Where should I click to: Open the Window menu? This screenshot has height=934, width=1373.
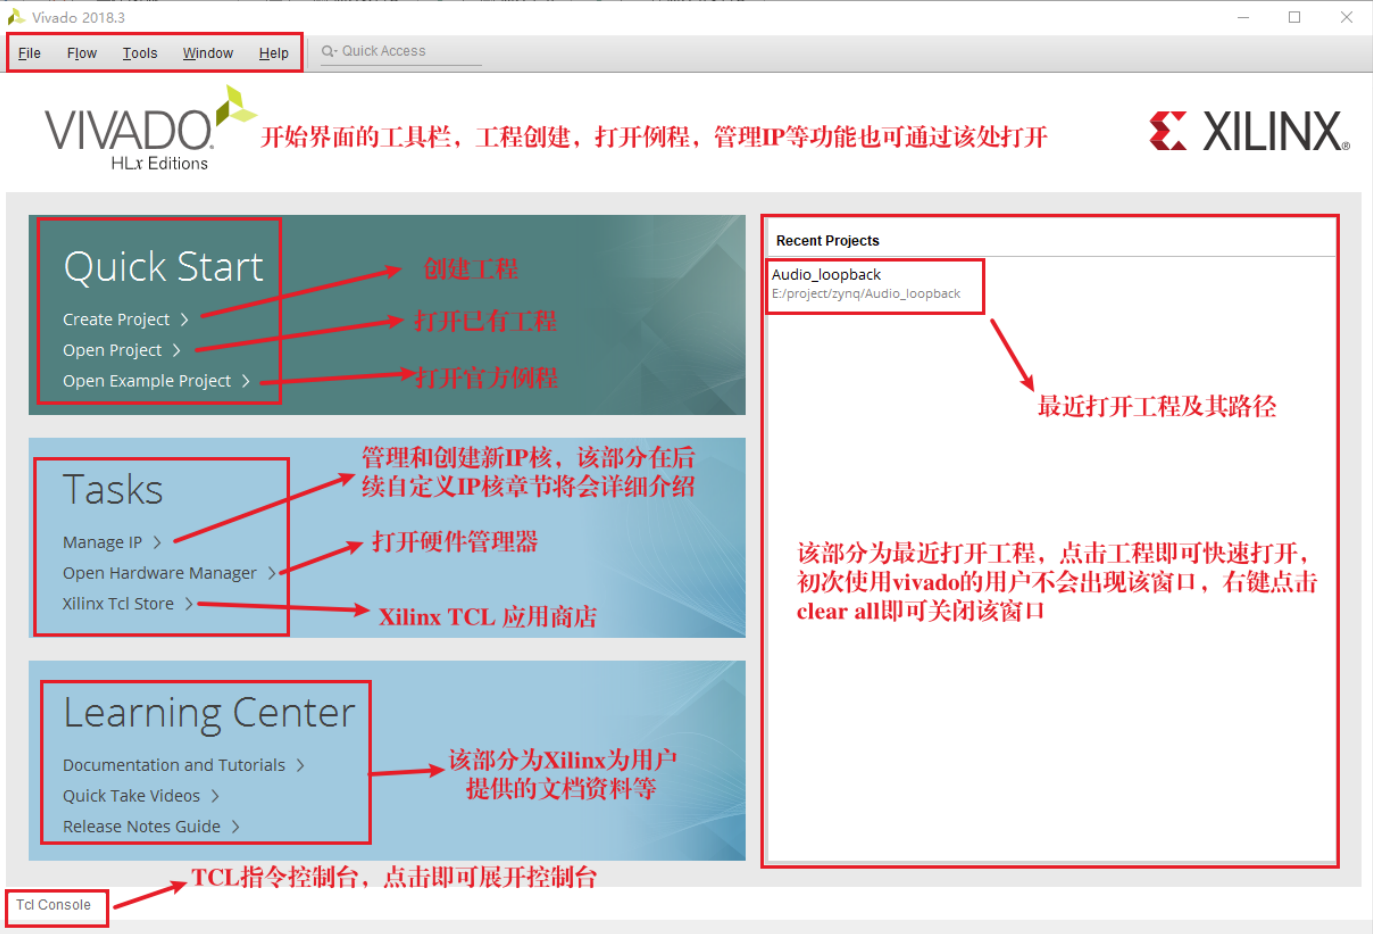point(208,53)
